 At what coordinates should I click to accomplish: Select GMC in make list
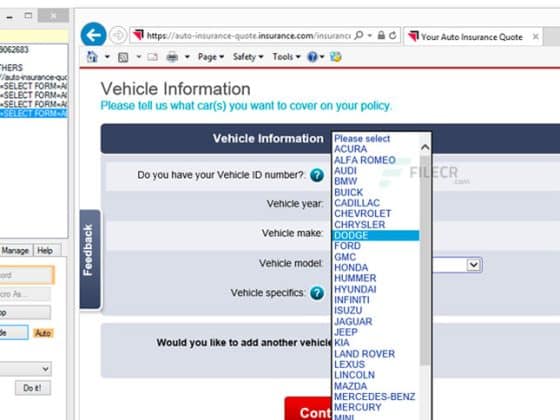345,257
